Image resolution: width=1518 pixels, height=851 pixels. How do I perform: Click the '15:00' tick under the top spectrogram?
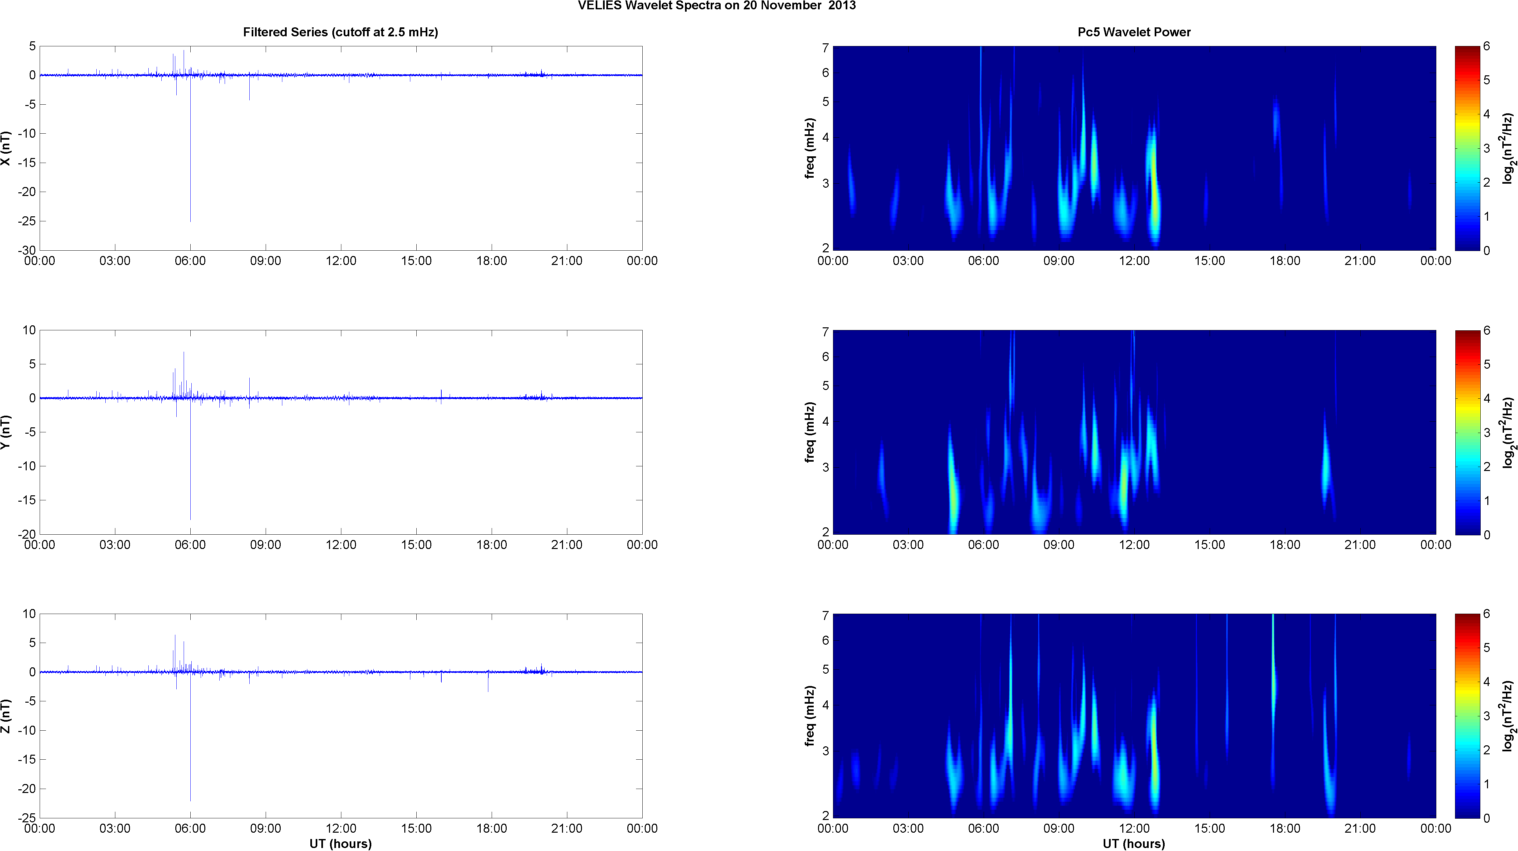[x=1210, y=261]
